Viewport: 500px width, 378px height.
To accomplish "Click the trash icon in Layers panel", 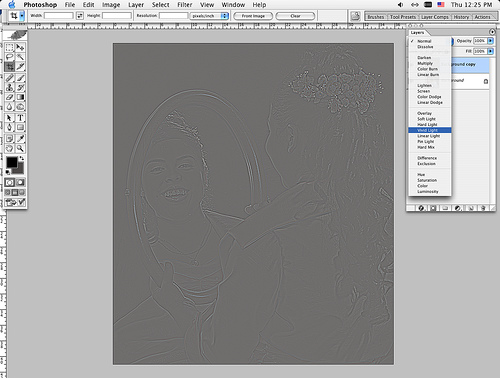I will click(483, 208).
